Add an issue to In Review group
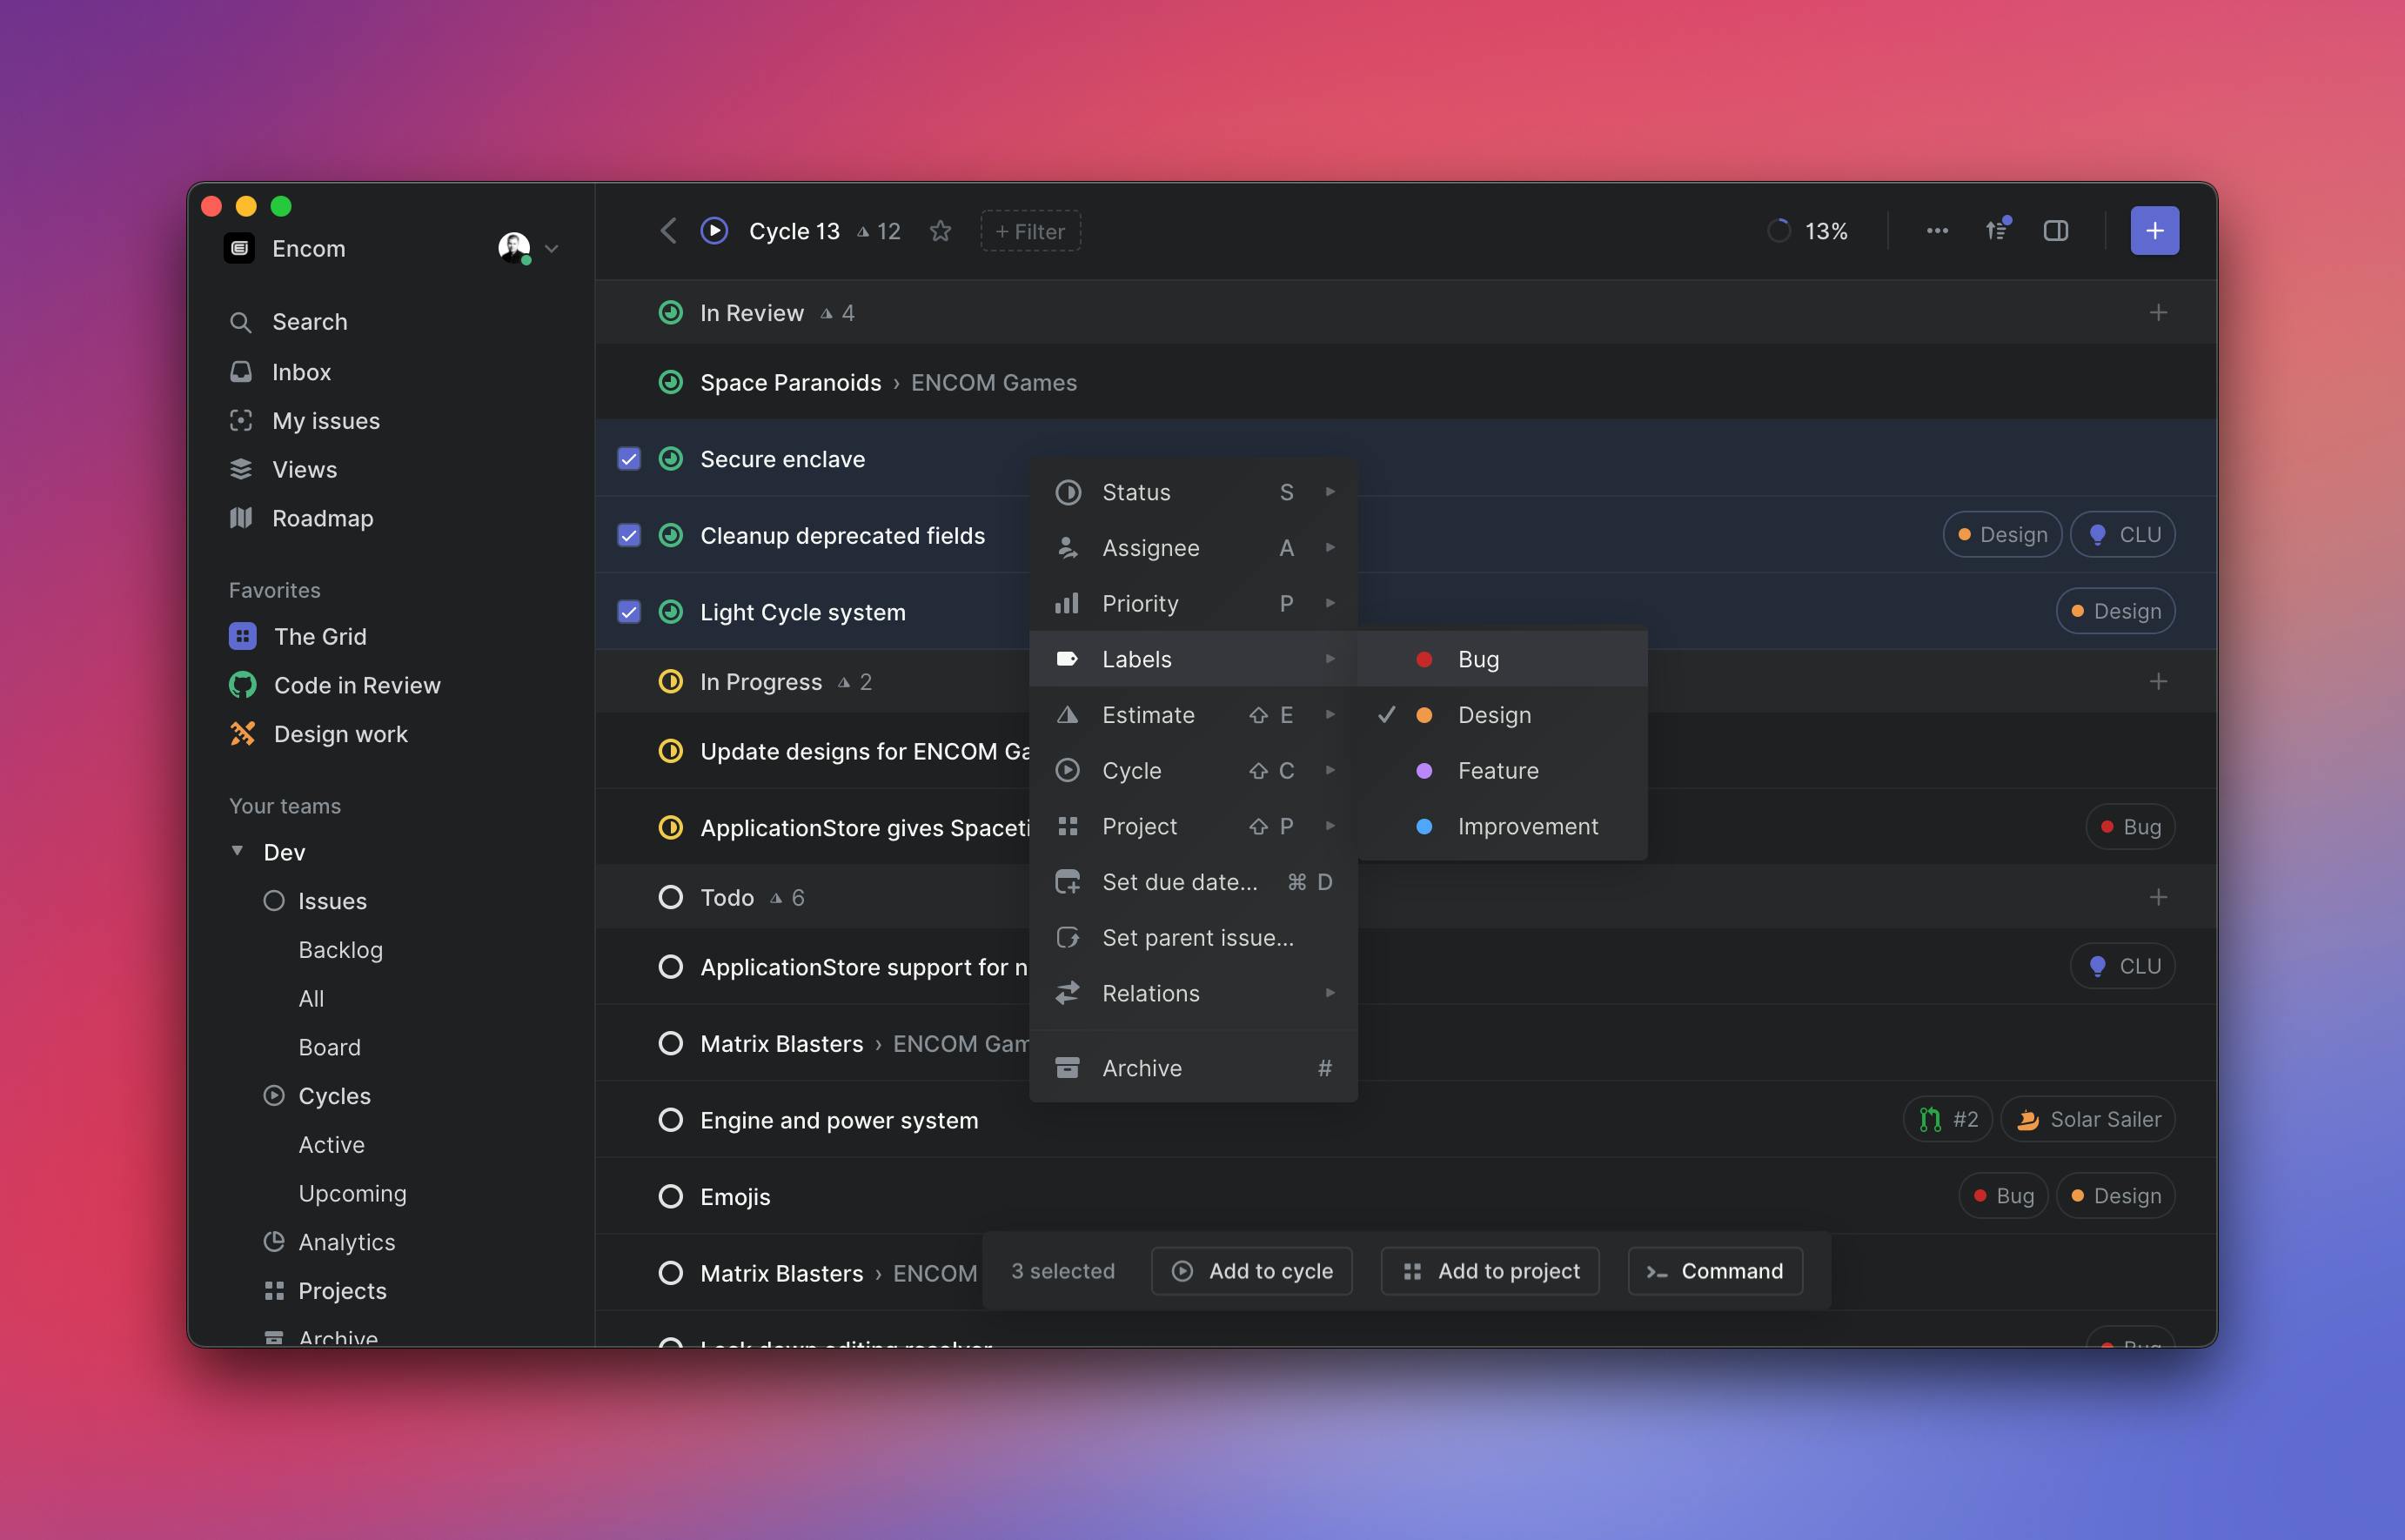The width and height of the screenshot is (2405, 1540). click(2158, 313)
